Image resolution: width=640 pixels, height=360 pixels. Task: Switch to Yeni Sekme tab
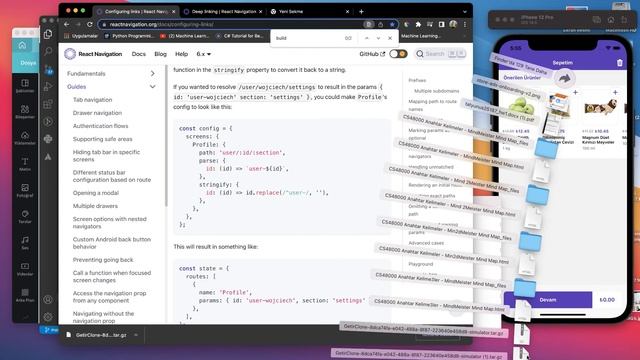(310, 12)
